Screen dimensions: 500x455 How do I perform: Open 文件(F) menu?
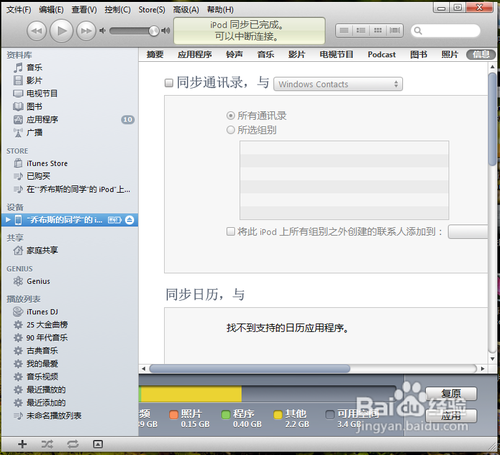pyautogui.click(x=19, y=10)
